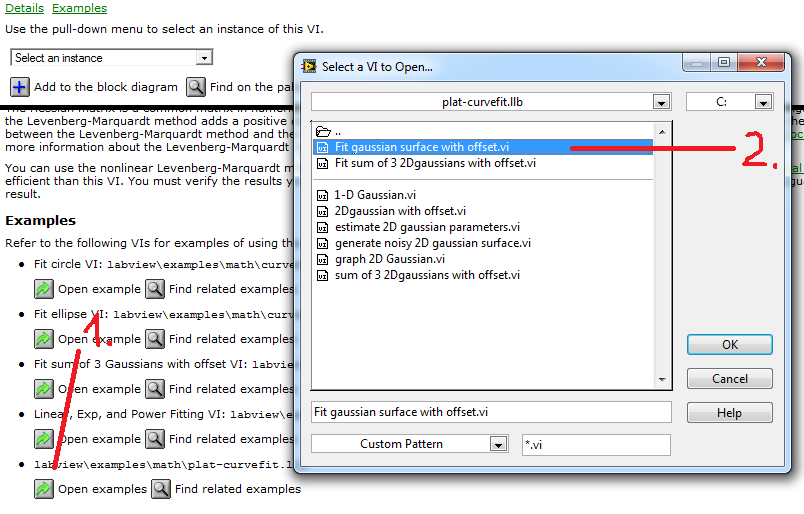Click Open example icon under Fit sum of 3 Gaussians

pyautogui.click(x=44, y=389)
